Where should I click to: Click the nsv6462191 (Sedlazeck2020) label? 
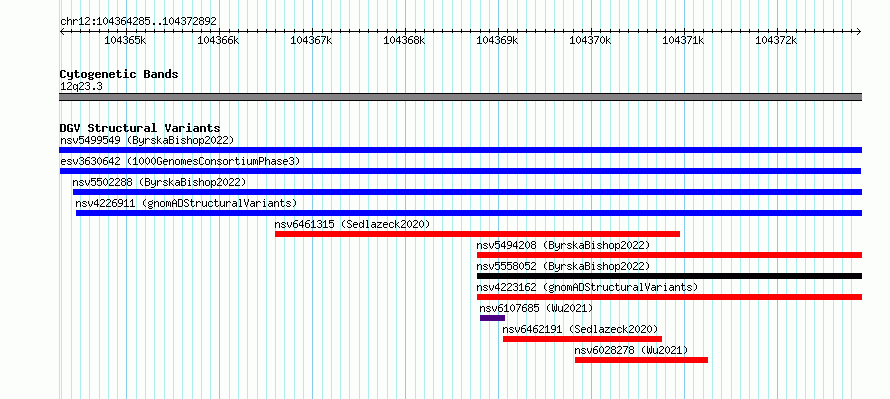tap(581, 329)
